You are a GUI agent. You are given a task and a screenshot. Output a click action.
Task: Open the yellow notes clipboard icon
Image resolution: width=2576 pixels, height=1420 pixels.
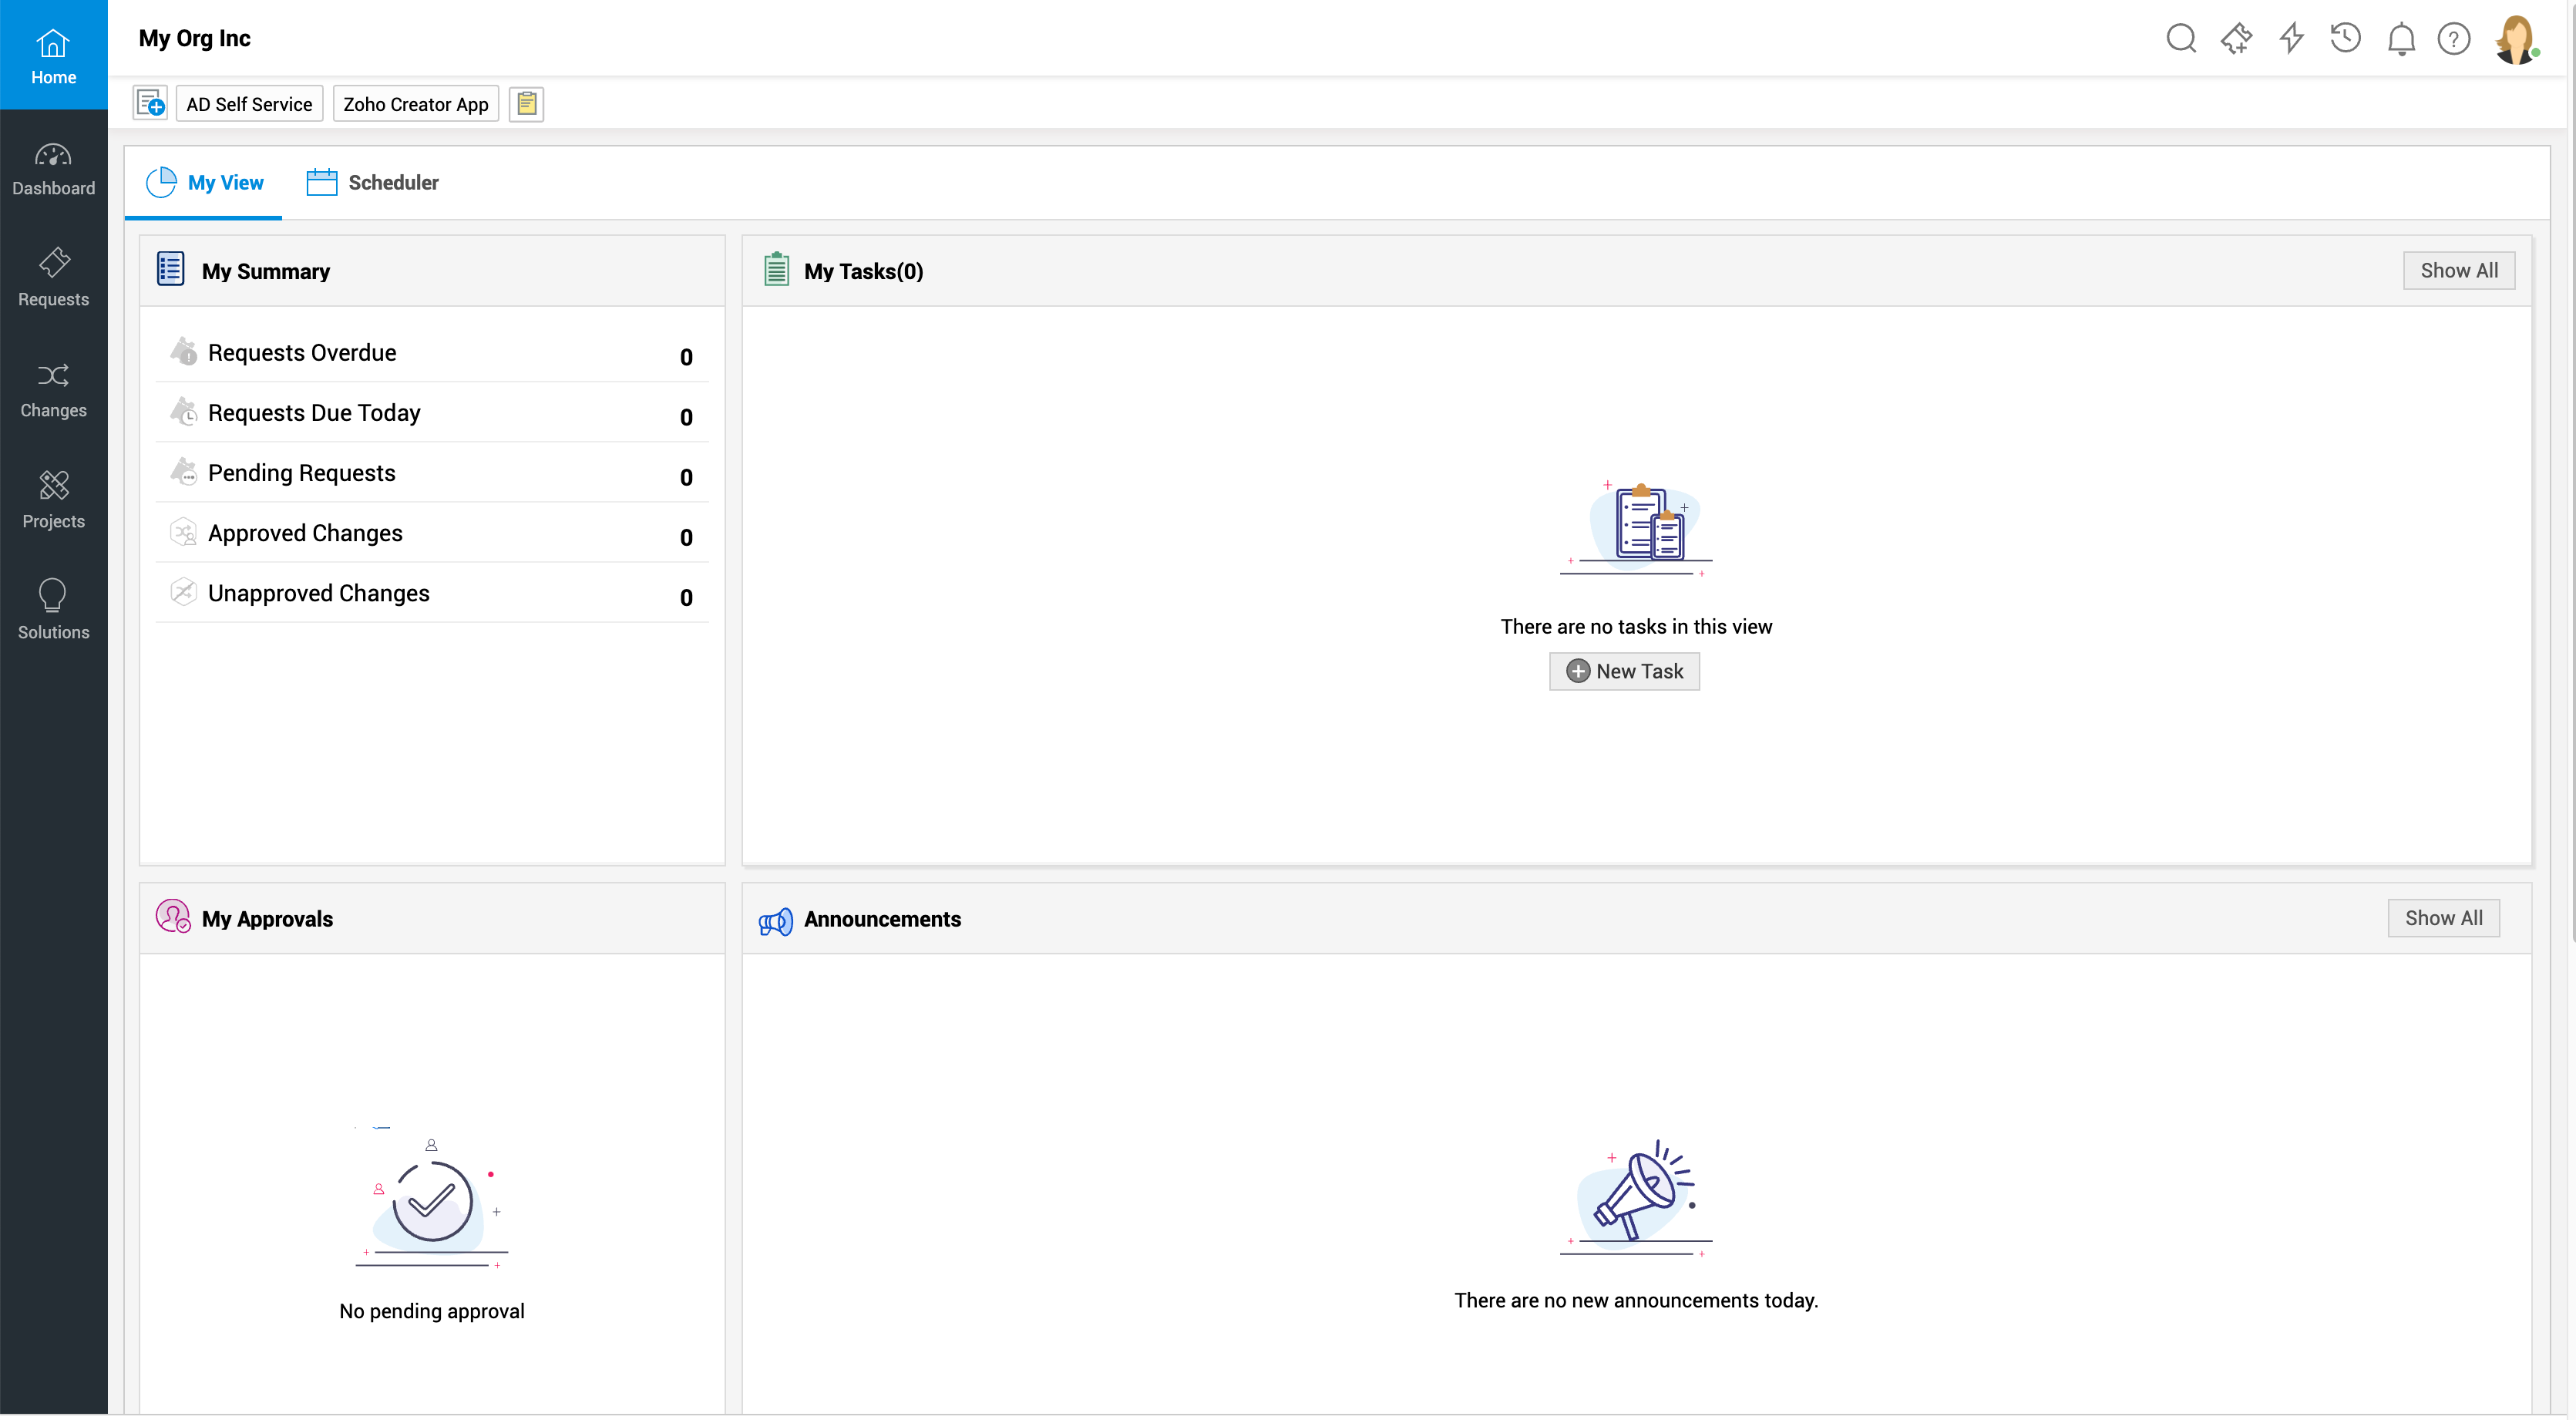(x=526, y=104)
